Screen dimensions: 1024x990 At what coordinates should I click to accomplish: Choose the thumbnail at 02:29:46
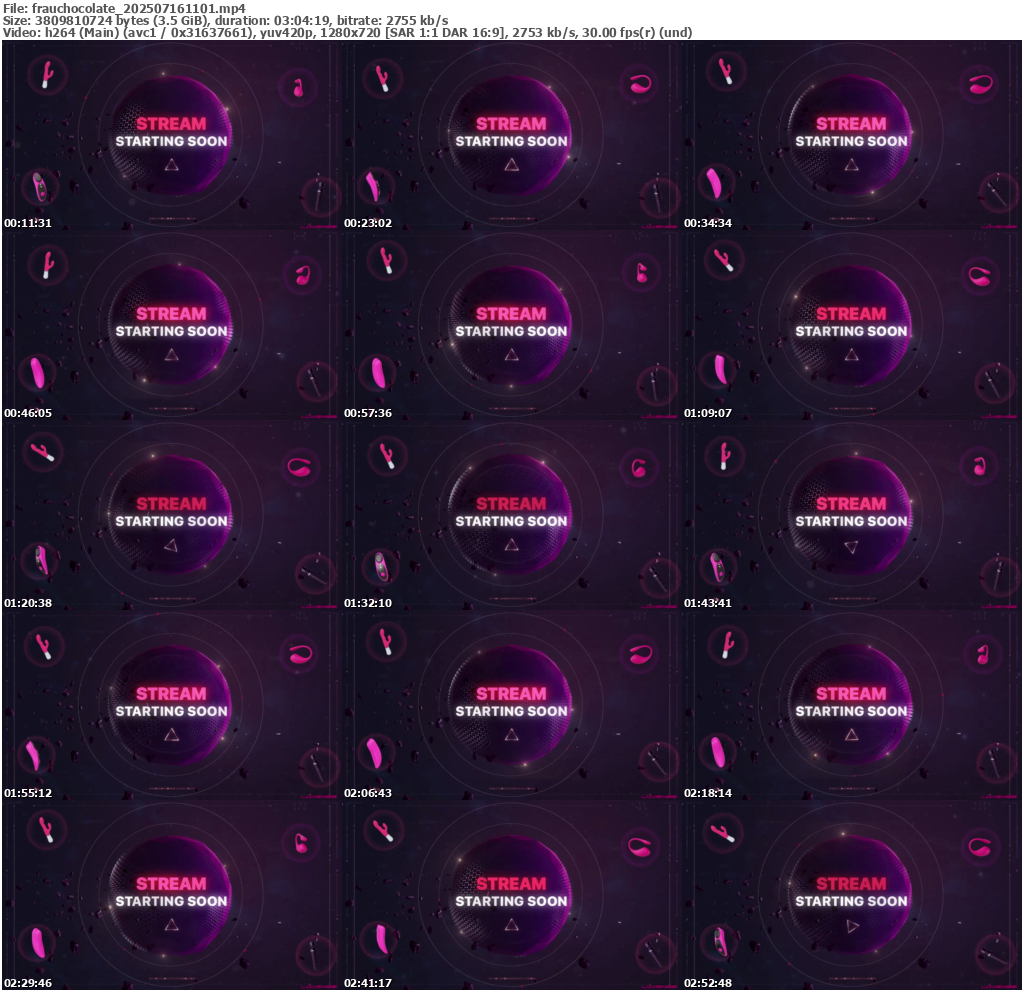pos(172,895)
